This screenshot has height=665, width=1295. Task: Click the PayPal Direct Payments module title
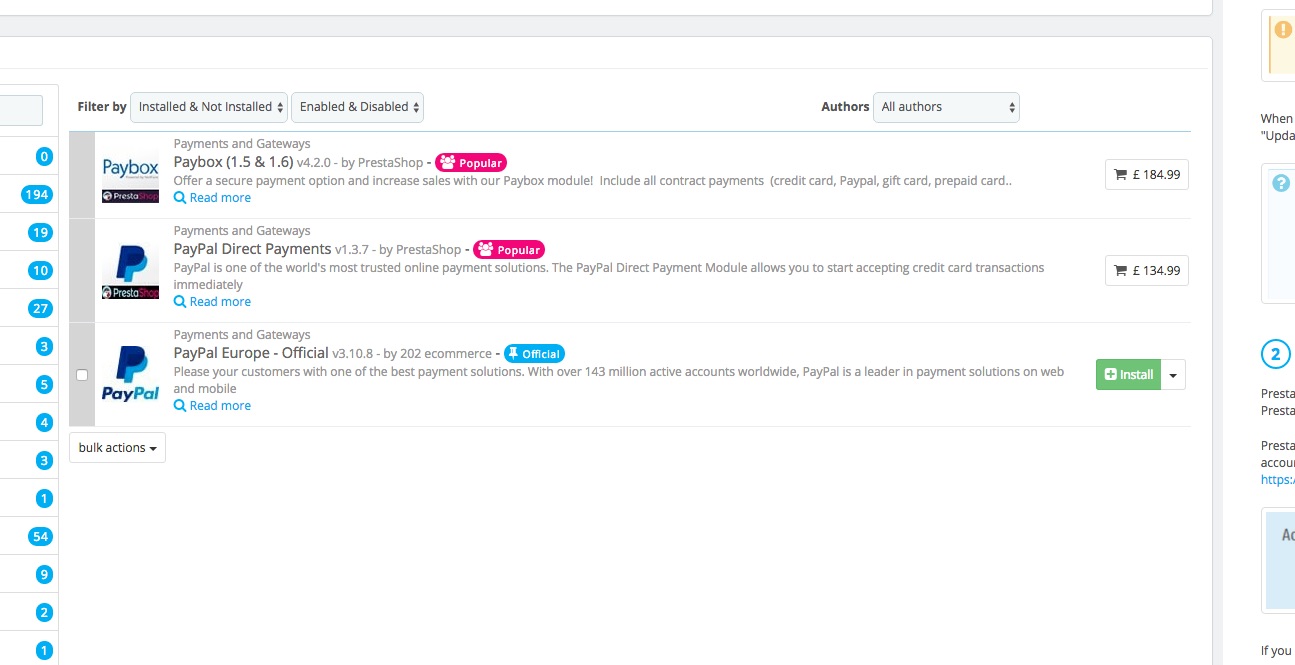click(252, 249)
